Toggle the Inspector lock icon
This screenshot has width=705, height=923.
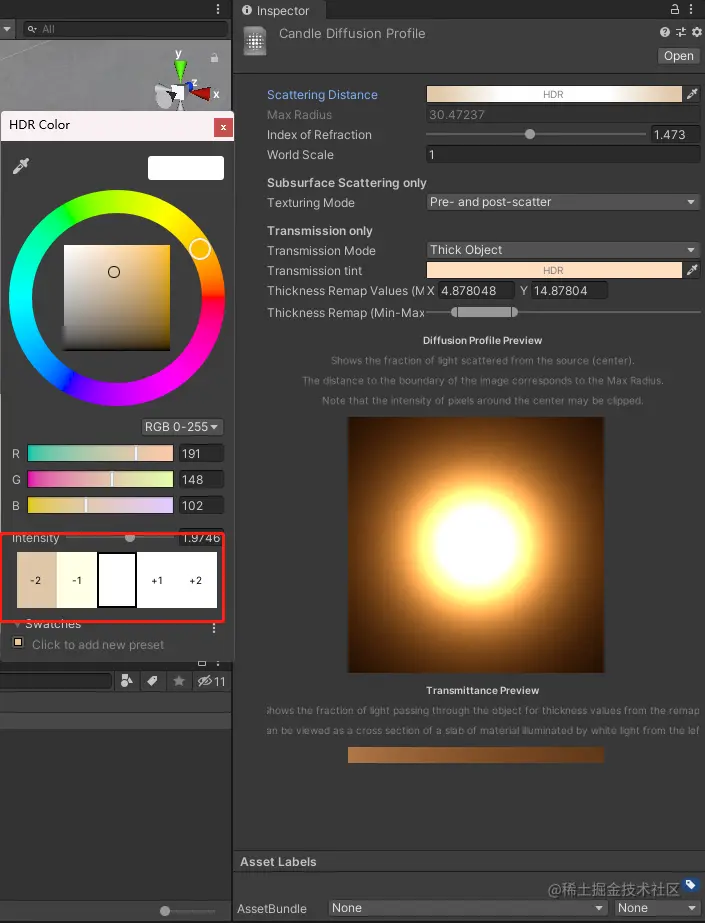[x=675, y=9]
